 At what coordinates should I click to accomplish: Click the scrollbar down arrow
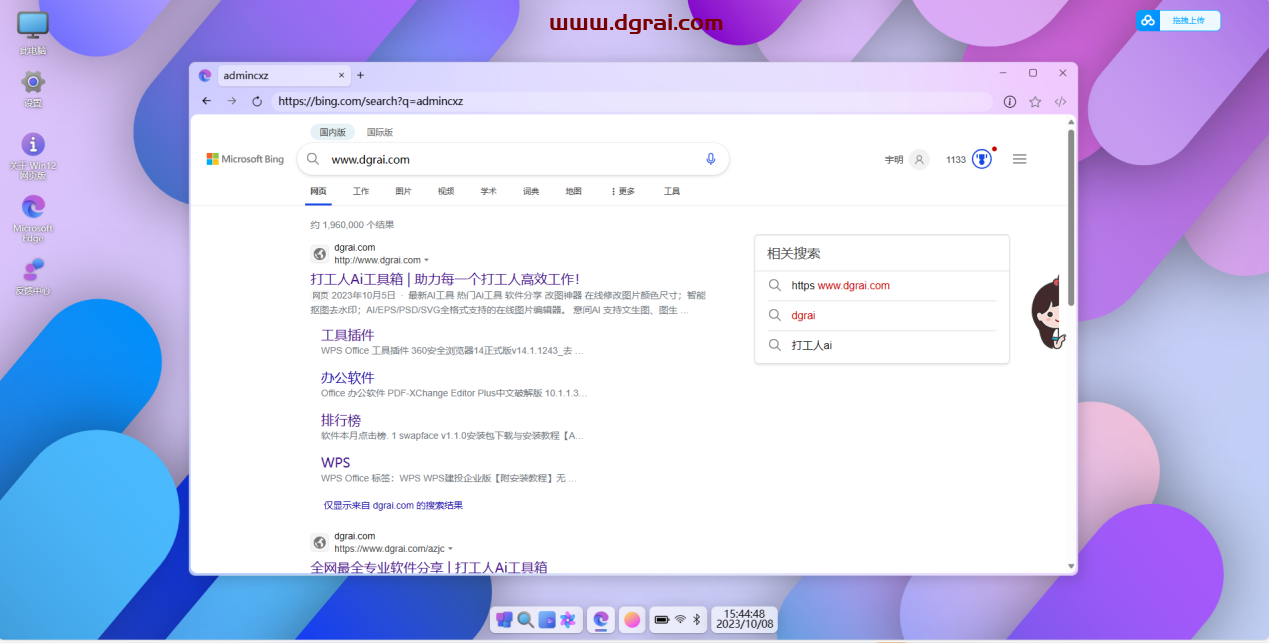tap(1072, 567)
